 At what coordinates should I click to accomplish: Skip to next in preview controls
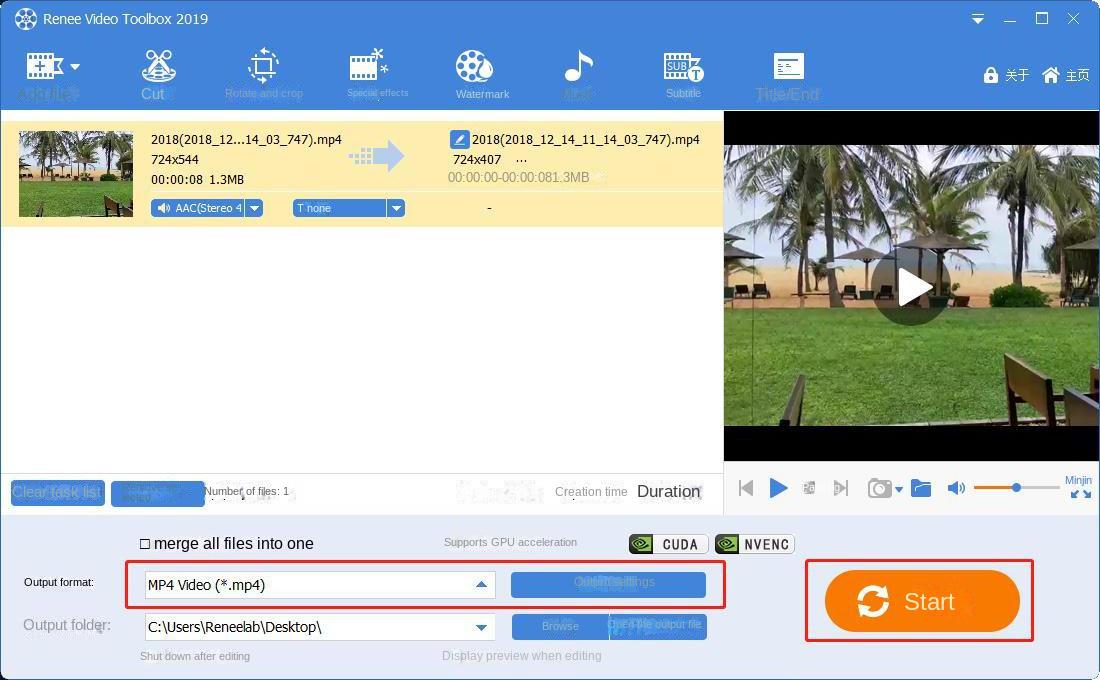tap(840, 488)
